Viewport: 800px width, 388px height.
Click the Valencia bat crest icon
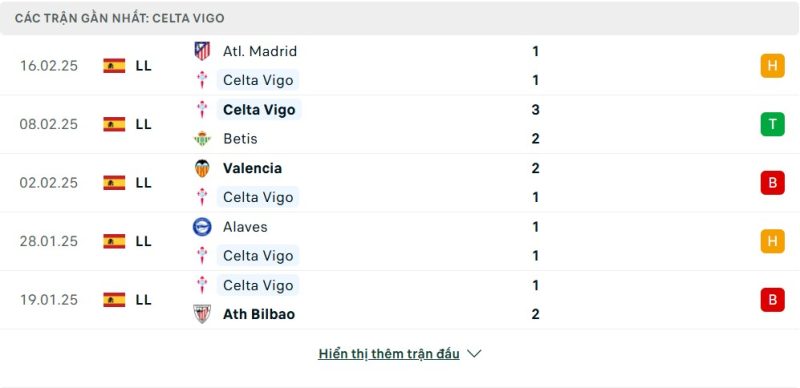click(x=202, y=168)
